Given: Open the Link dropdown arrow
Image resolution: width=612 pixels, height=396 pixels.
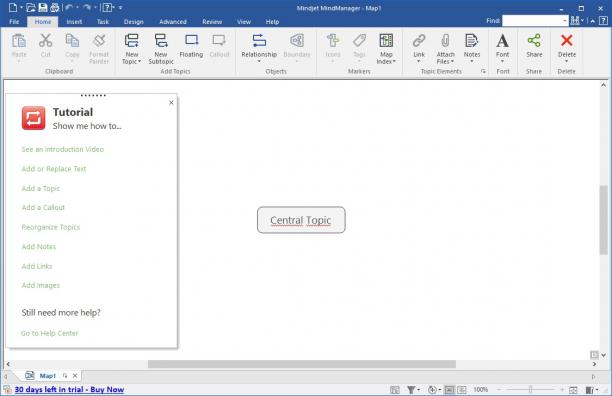Looking at the screenshot, I should (x=418, y=61).
